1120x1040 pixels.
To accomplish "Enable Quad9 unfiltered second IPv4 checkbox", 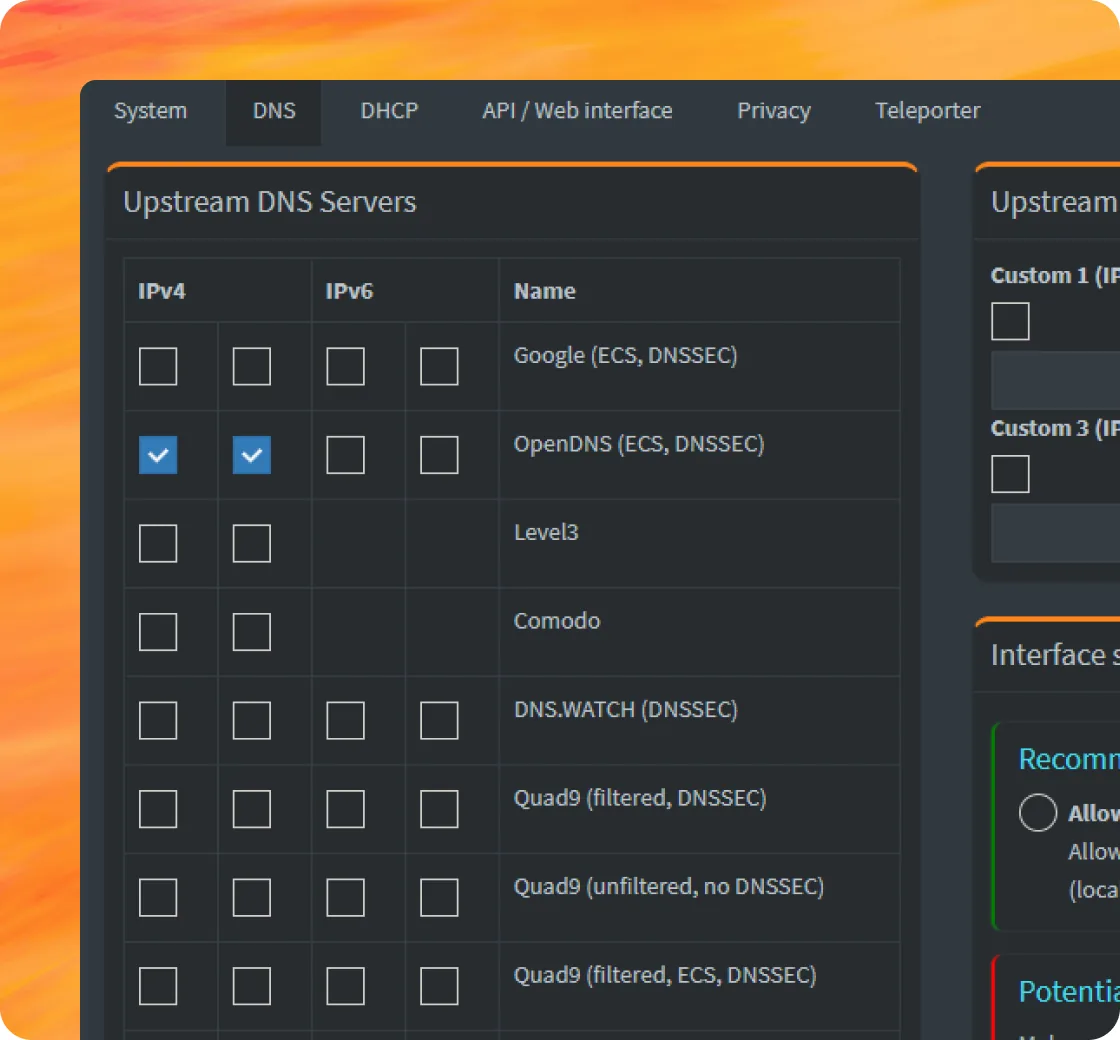I will [251, 898].
